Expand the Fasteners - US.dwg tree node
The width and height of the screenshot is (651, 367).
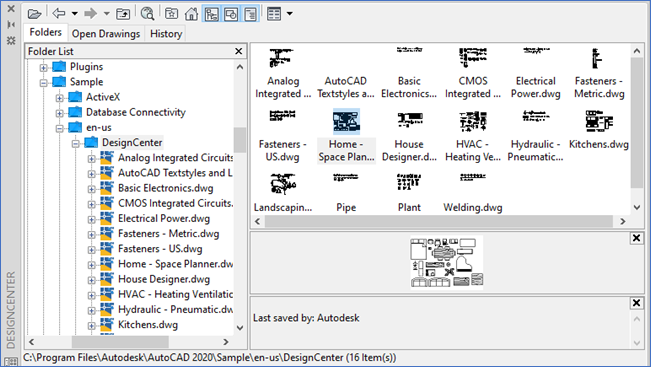[91, 250]
